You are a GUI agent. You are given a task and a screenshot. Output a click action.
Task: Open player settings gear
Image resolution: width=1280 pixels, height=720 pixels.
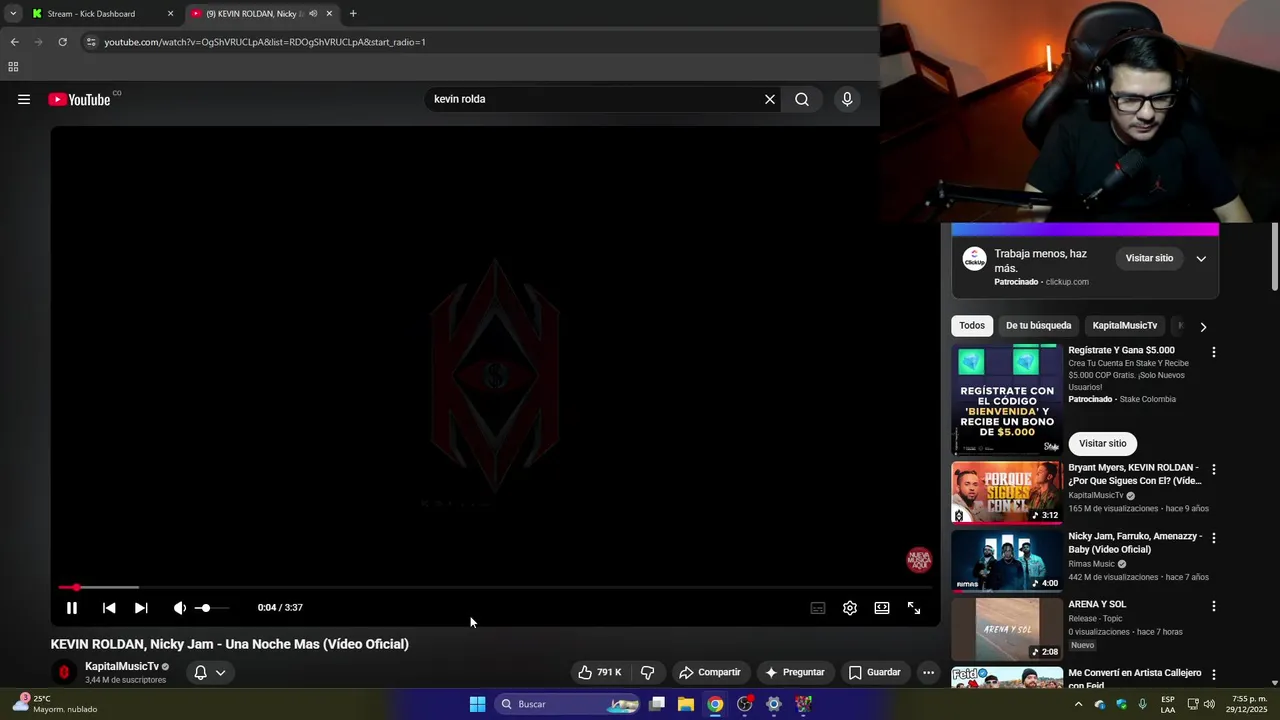click(850, 608)
